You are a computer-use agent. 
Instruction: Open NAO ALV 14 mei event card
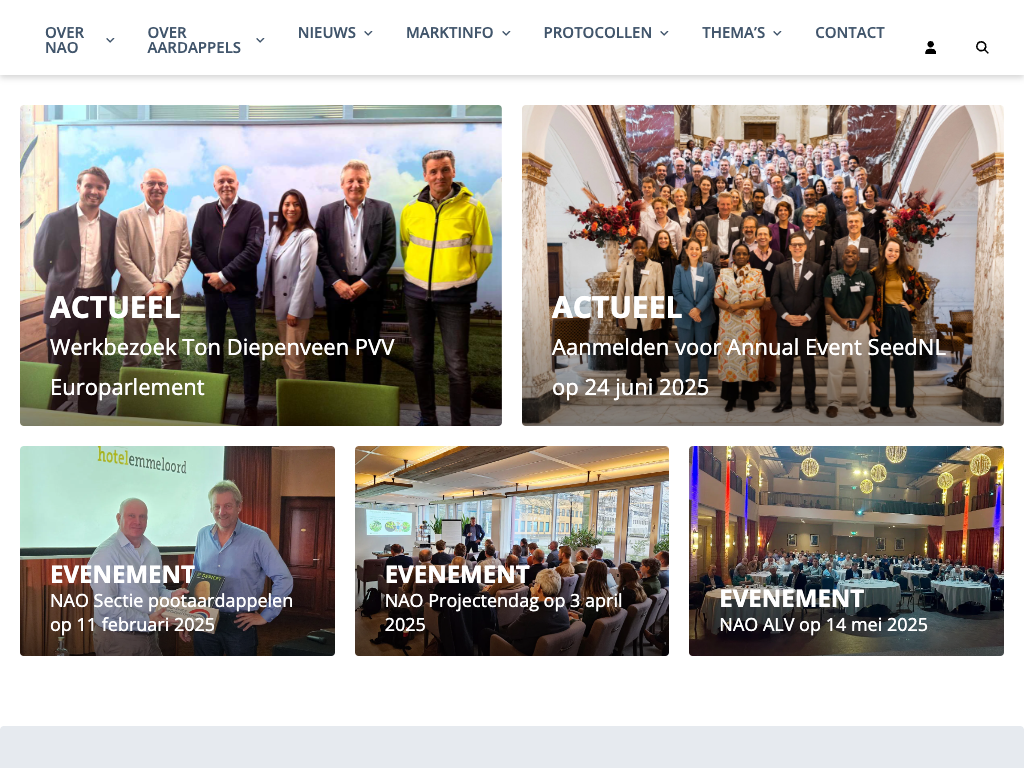[x=846, y=551]
